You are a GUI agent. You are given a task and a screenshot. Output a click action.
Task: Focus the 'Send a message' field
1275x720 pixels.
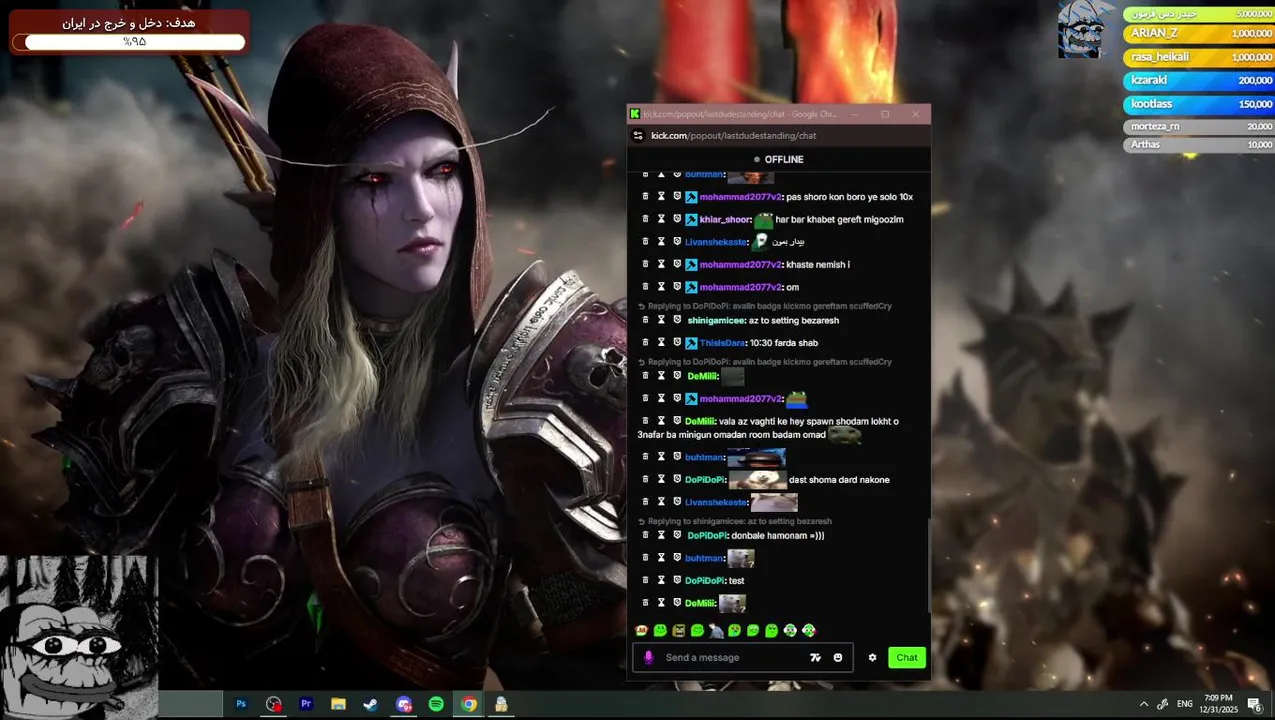click(x=742, y=657)
